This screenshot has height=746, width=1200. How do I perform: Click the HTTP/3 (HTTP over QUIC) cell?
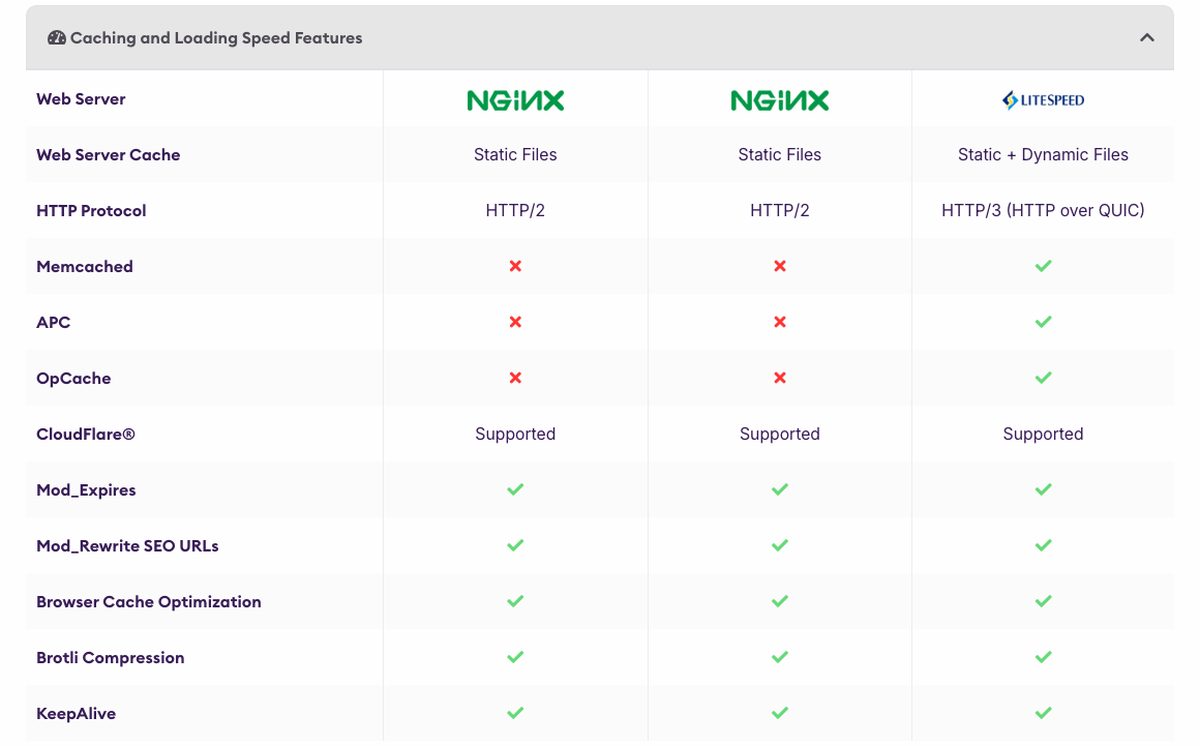[1043, 211]
